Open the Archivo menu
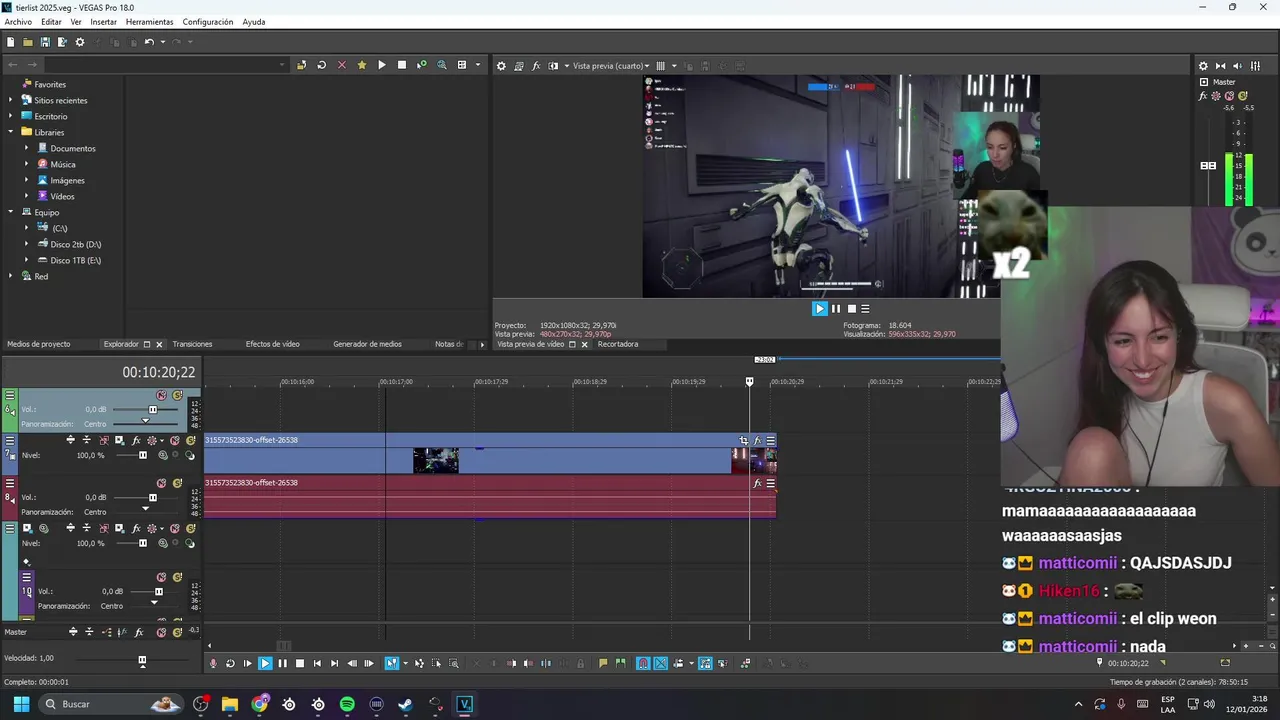This screenshot has width=1280, height=720. pyautogui.click(x=18, y=22)
